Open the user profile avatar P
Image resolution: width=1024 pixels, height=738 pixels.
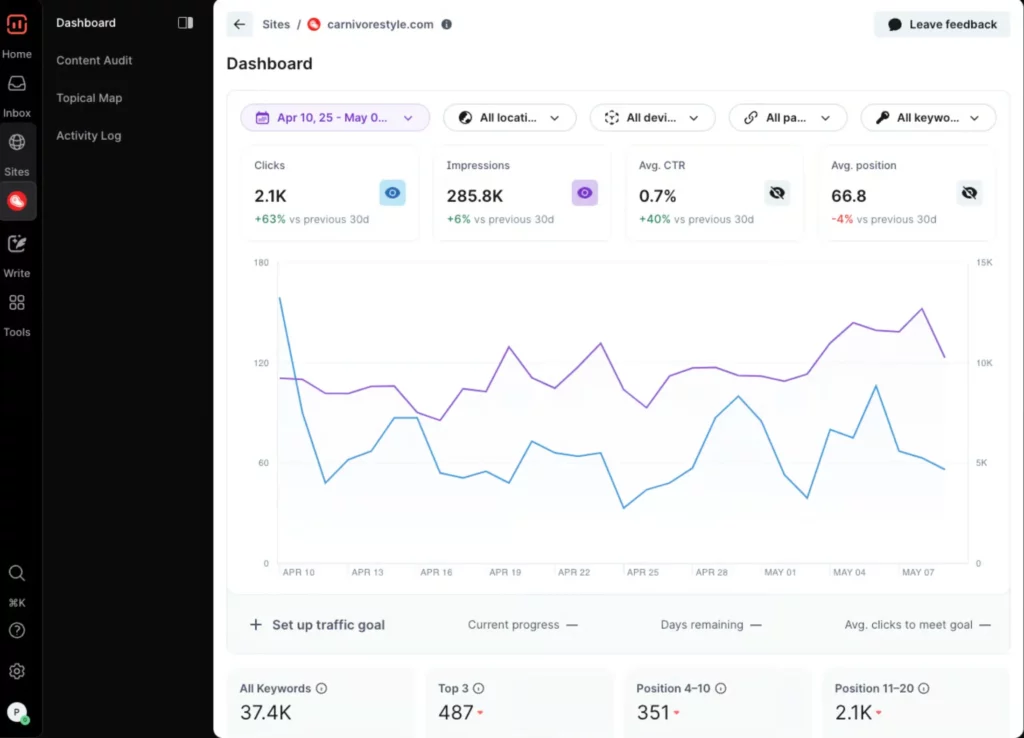[17, 713]
